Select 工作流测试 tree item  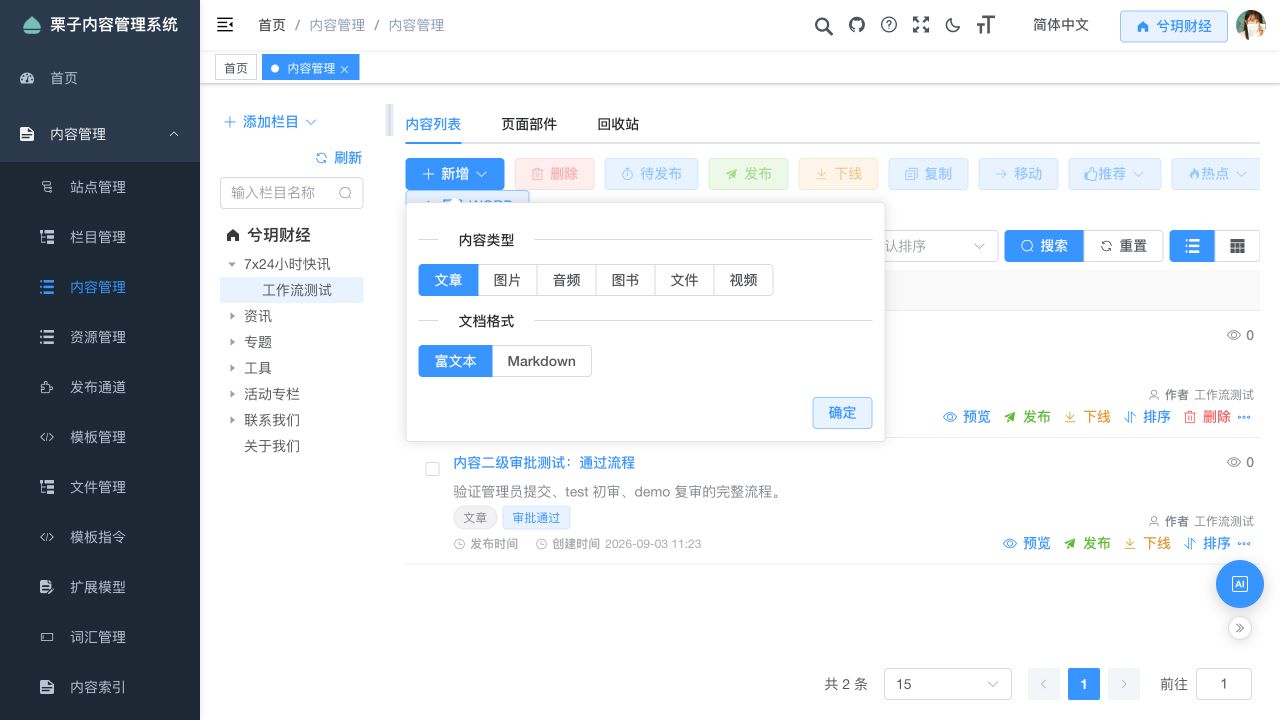297,290
